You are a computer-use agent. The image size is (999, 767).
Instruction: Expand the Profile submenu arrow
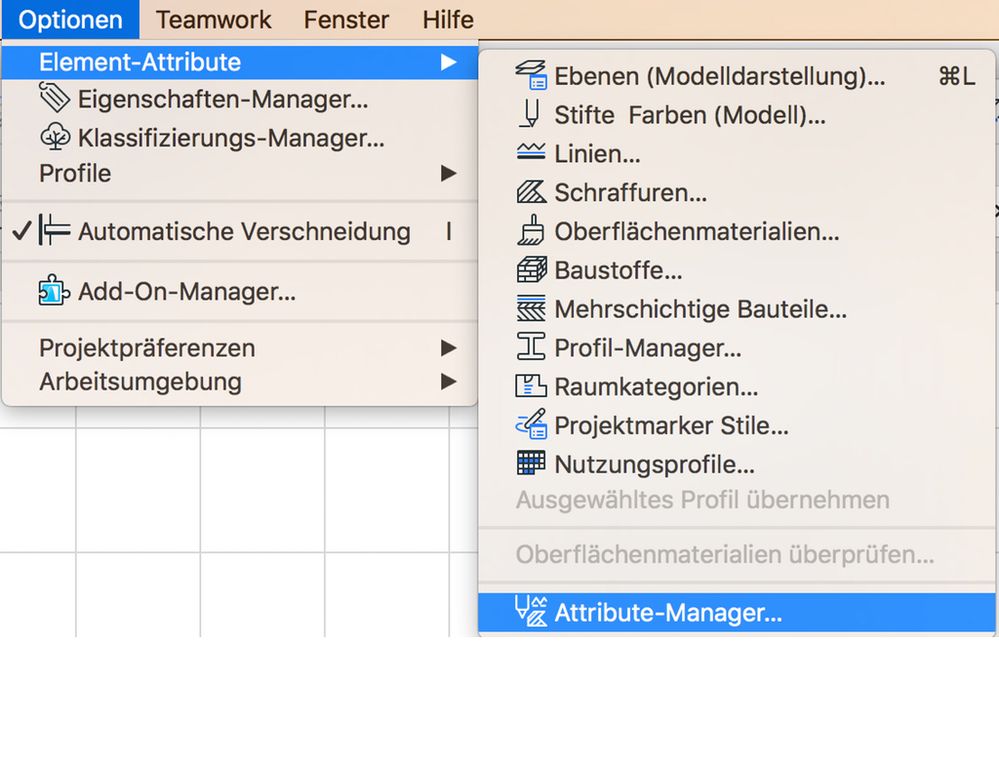[448, 173]
